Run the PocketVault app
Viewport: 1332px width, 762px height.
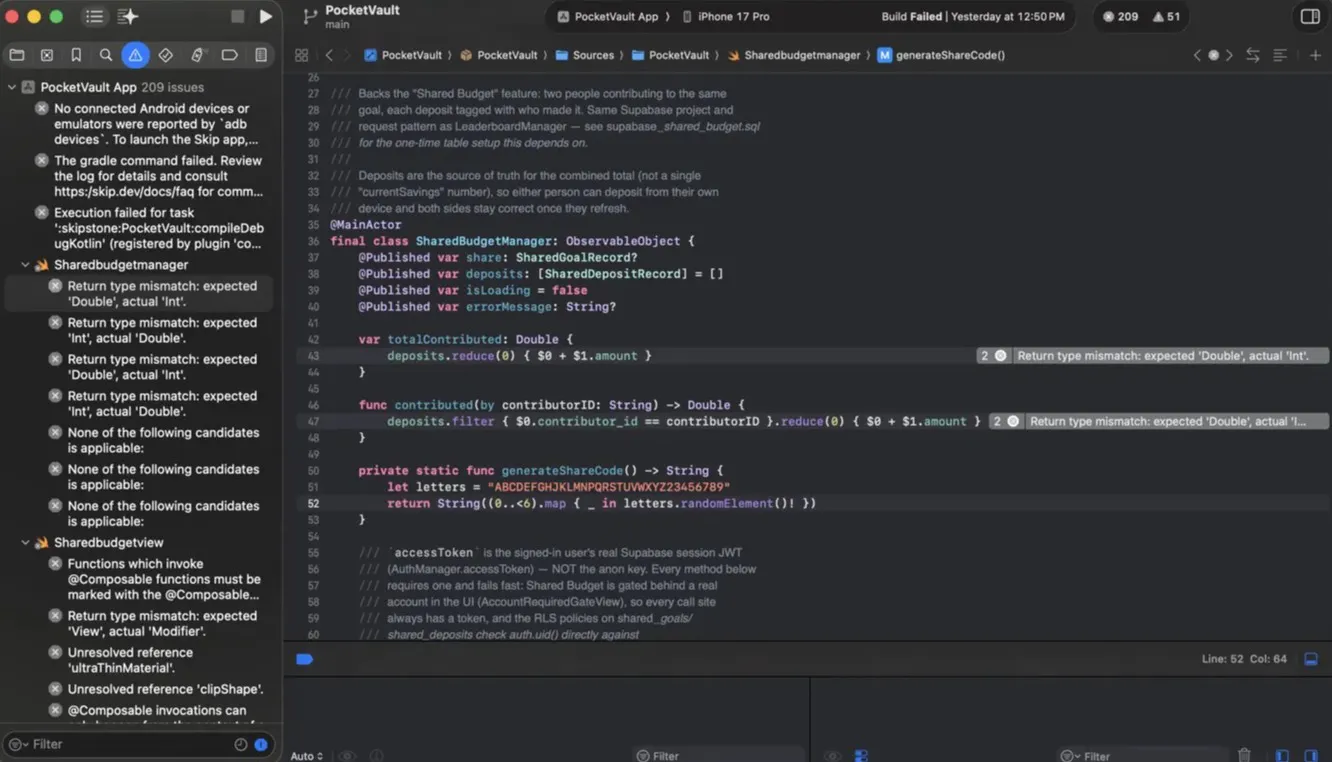click(x=265, y=16)
